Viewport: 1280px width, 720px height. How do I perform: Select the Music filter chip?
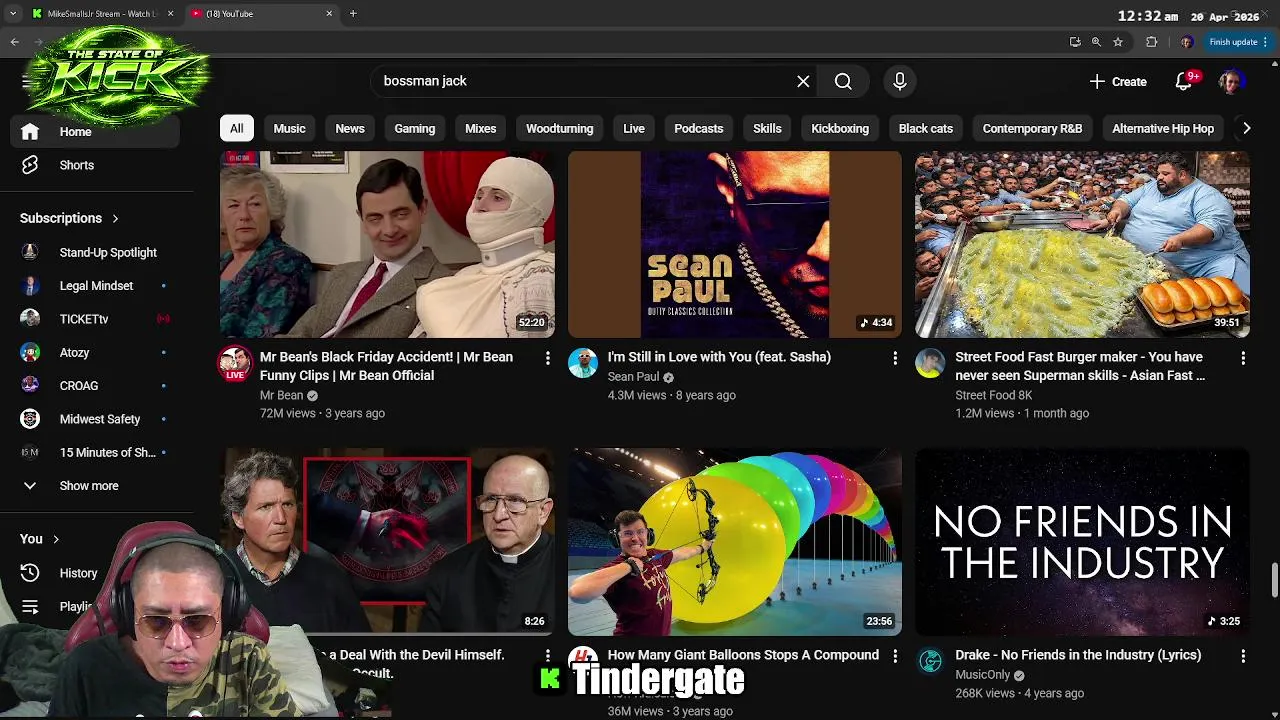click(289, 128)
